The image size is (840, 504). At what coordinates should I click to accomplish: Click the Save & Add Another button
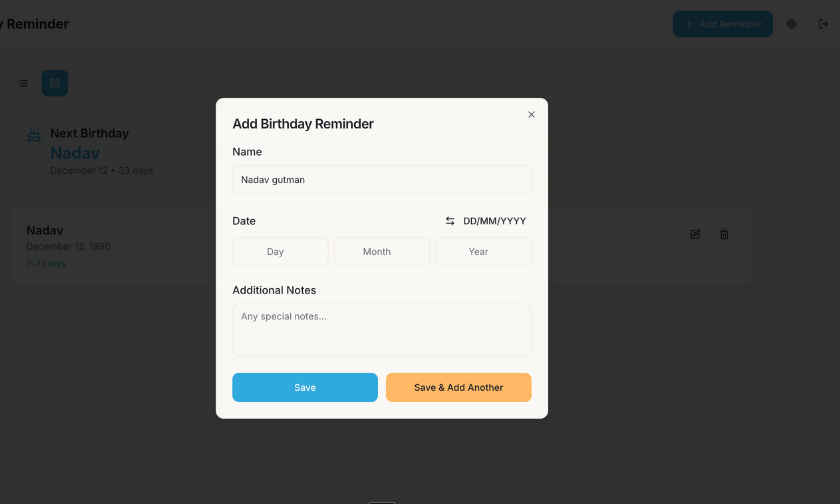458,388
